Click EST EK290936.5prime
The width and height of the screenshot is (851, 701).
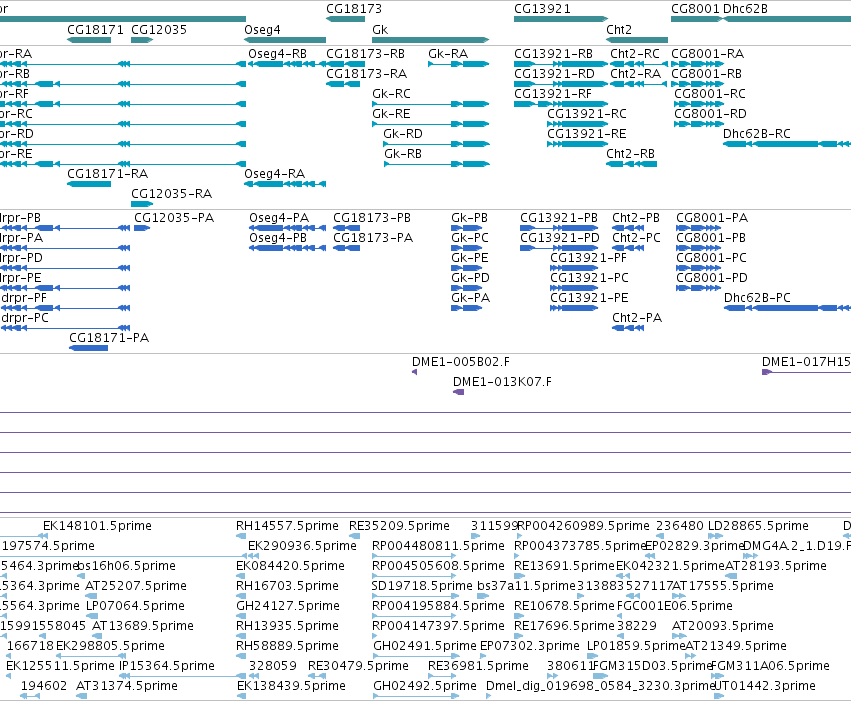pos(302,546)
